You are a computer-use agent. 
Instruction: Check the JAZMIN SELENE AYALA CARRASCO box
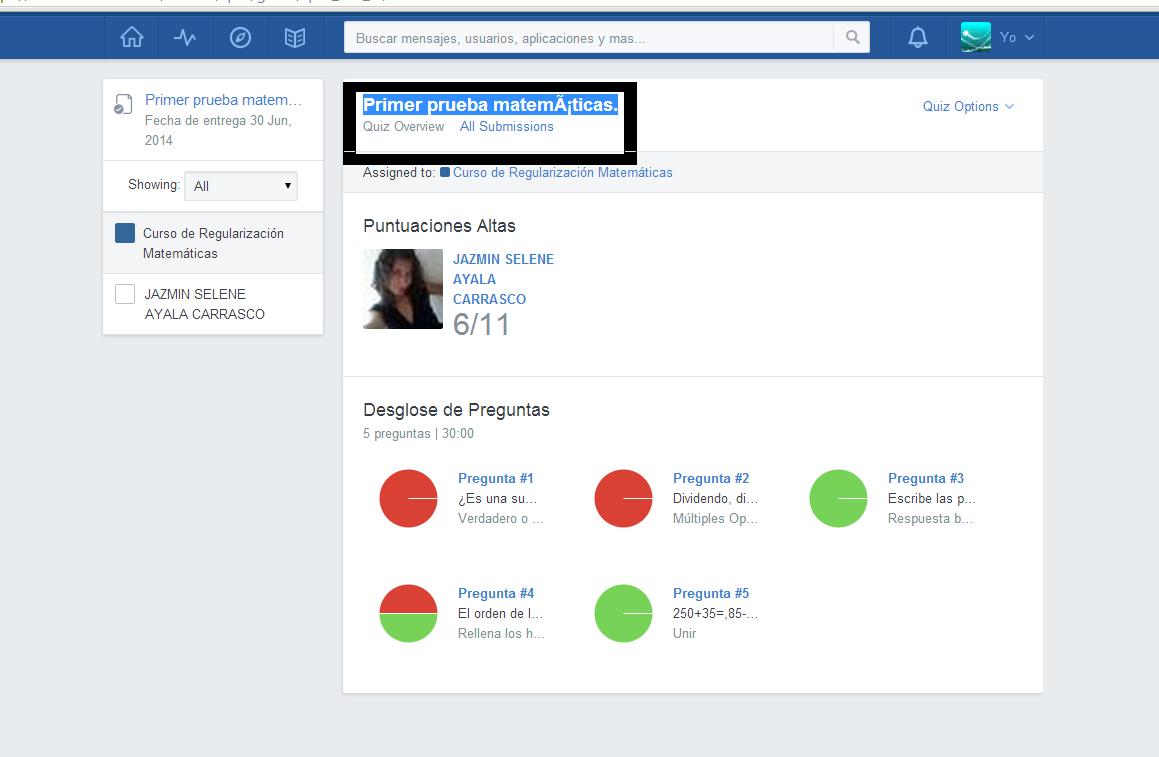pyautogui.click(x=125, y=294)
